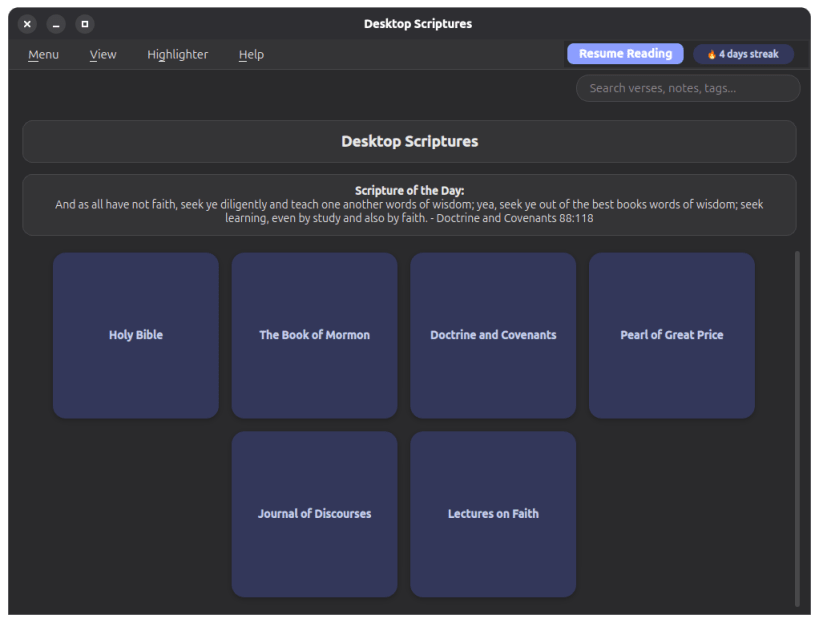
Task: Open the Pearl of Great Price tile
Action: (x=672, y=335)
